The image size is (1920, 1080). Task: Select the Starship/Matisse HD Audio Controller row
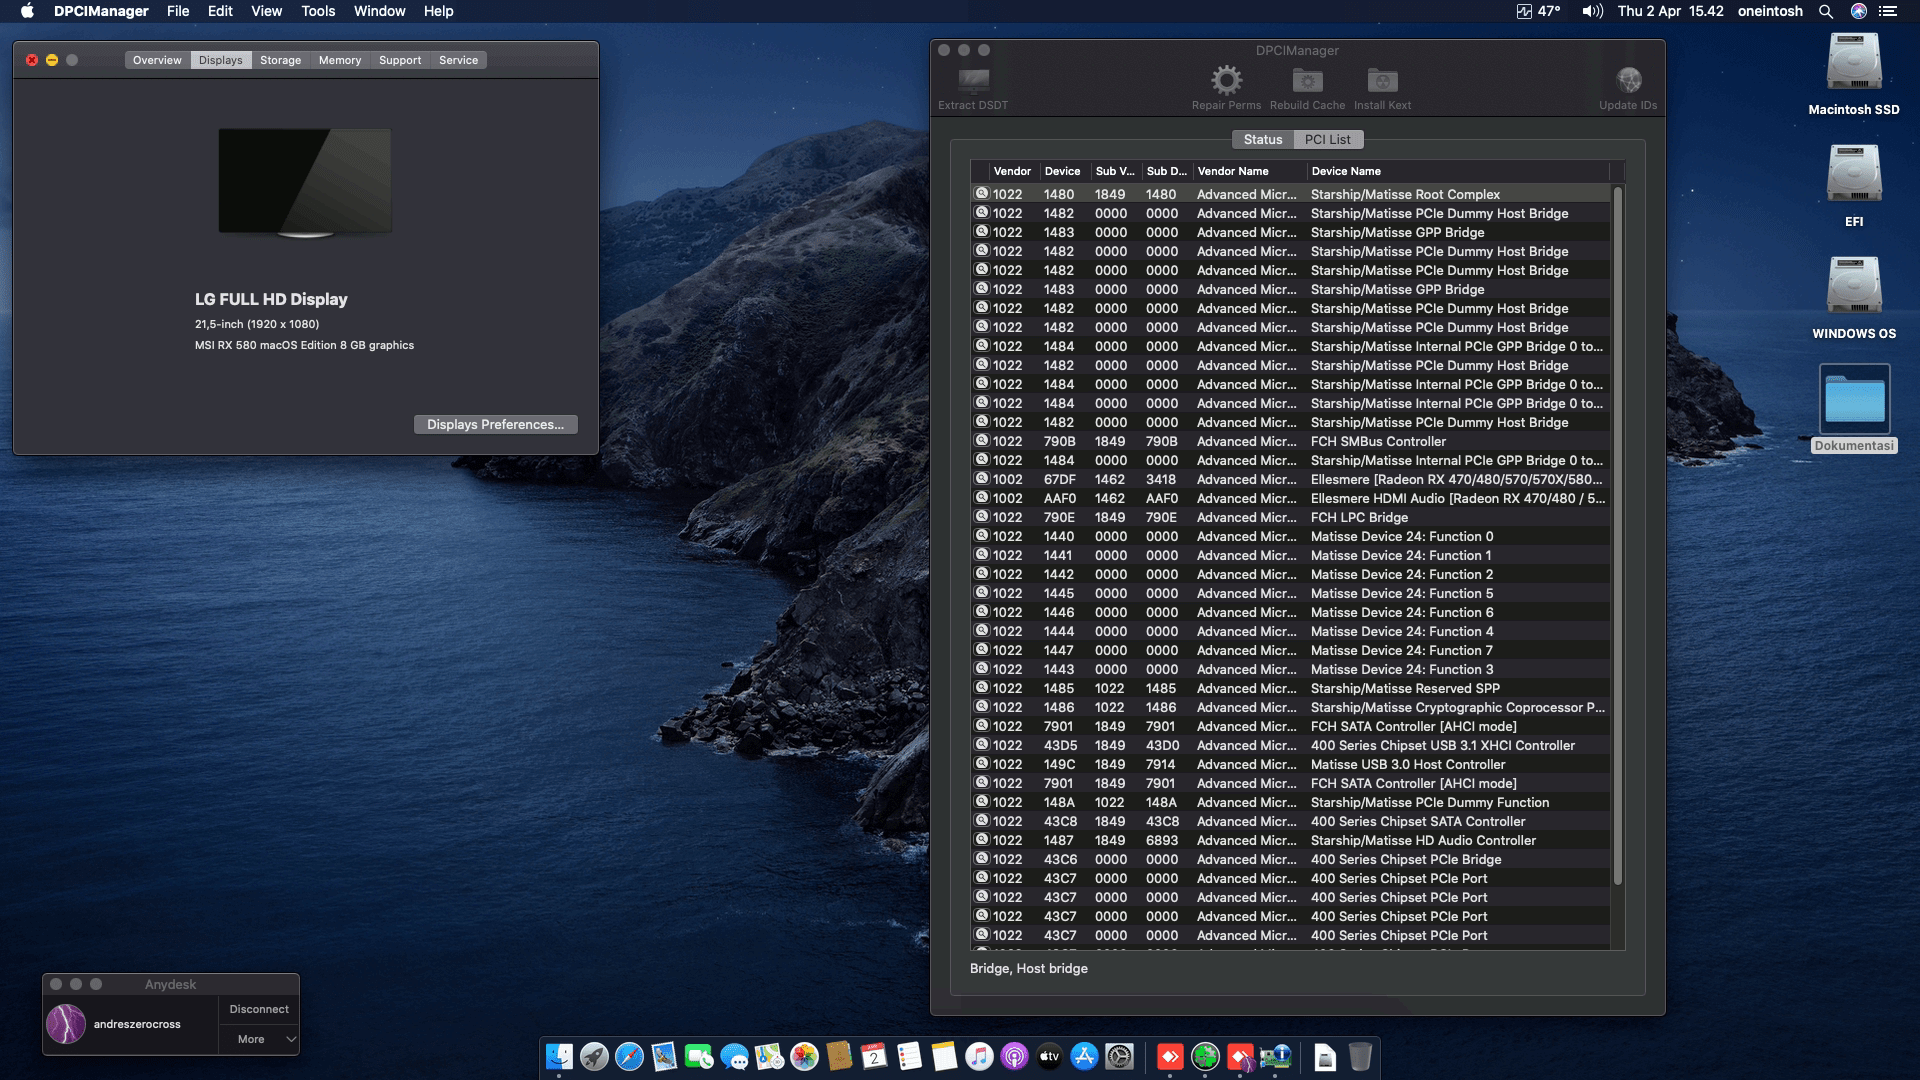coord(1291,840)
